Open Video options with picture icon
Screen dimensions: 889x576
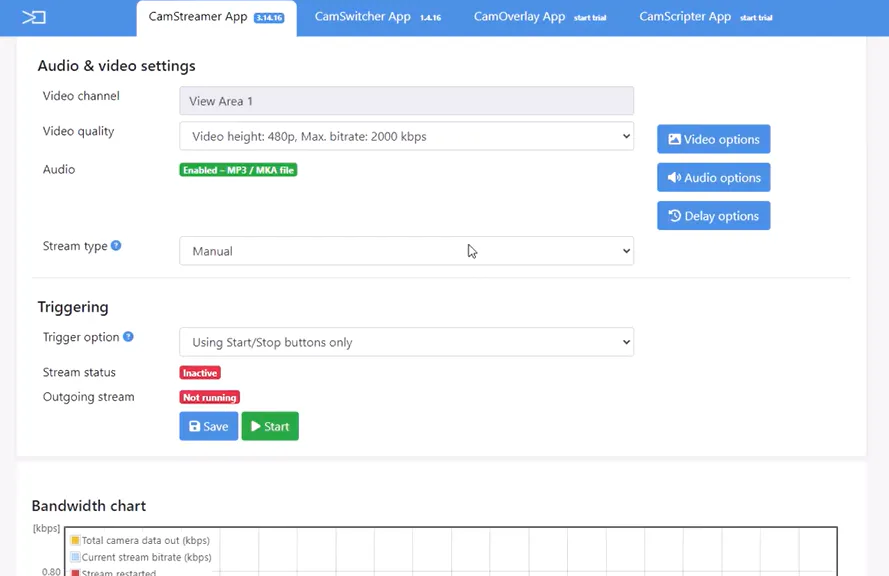point(713,139)
